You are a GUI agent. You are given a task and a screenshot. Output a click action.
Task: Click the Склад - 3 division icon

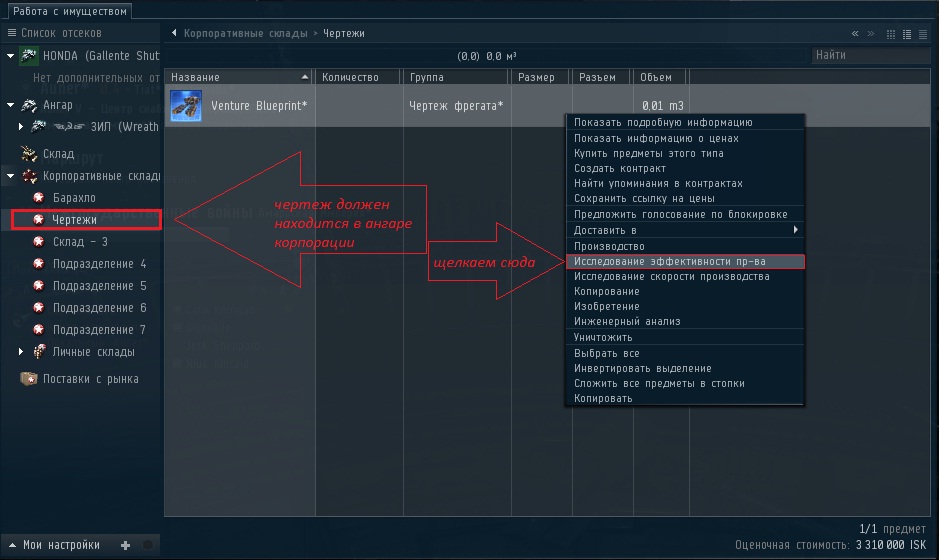click(x=39, y=242)
